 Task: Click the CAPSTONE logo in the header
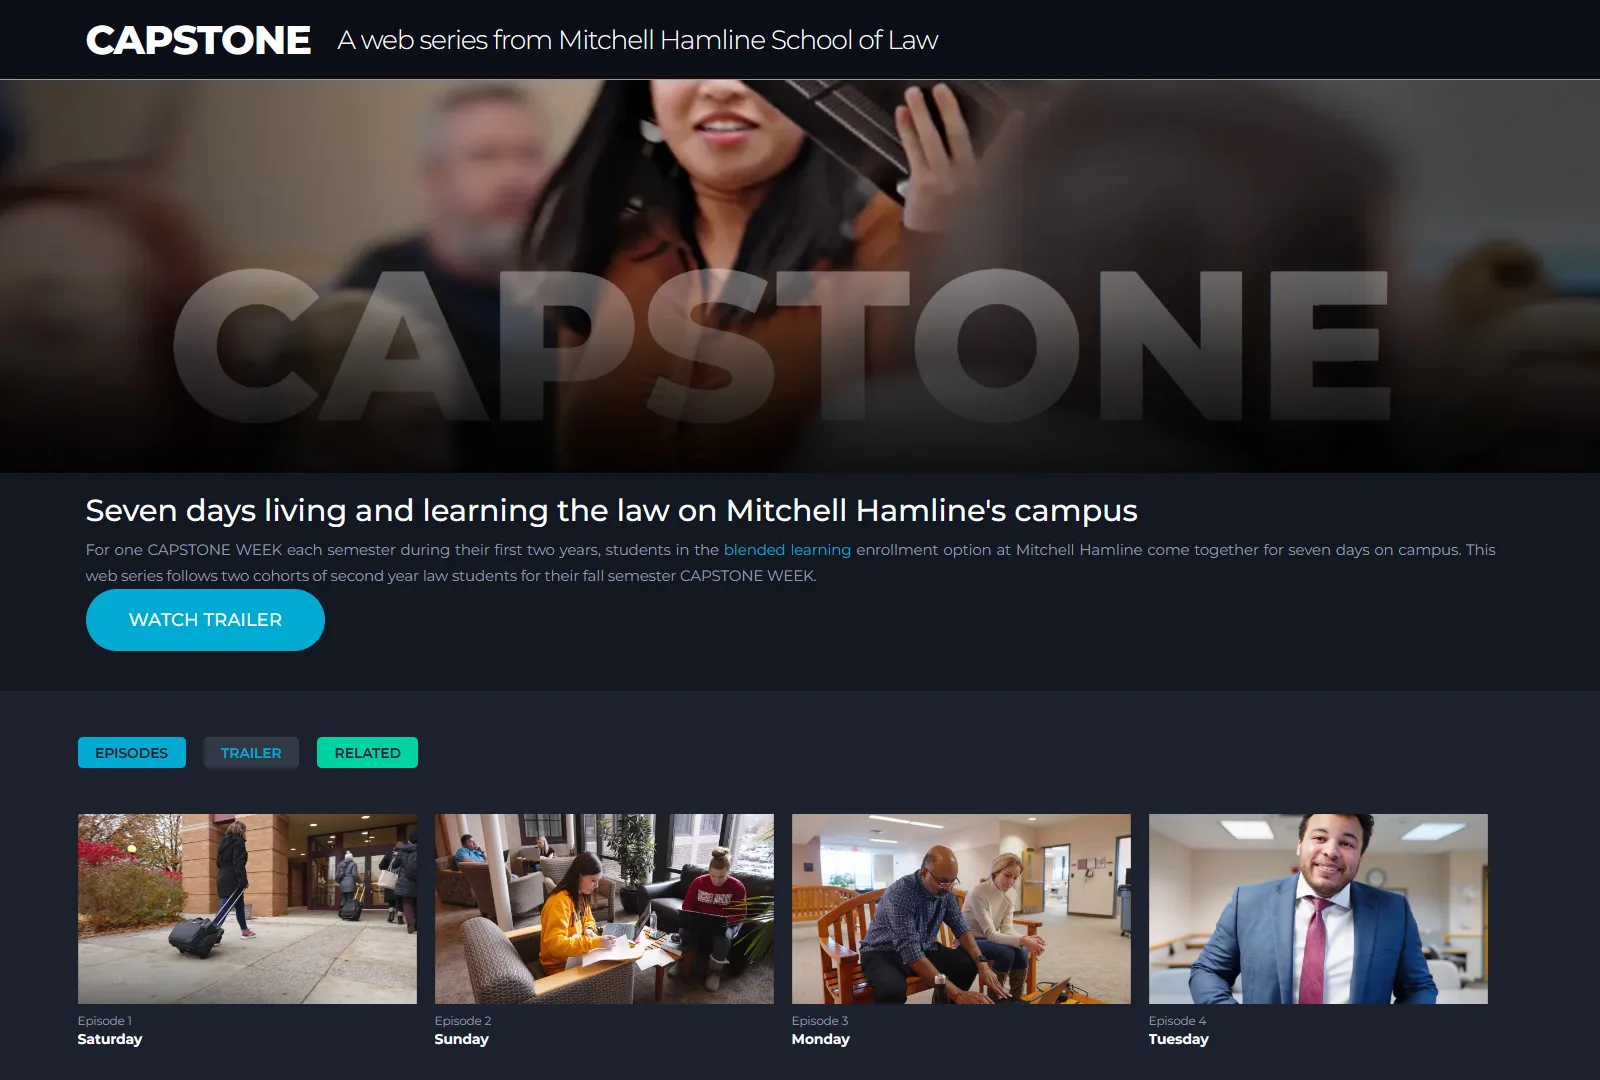click(198, 40)
